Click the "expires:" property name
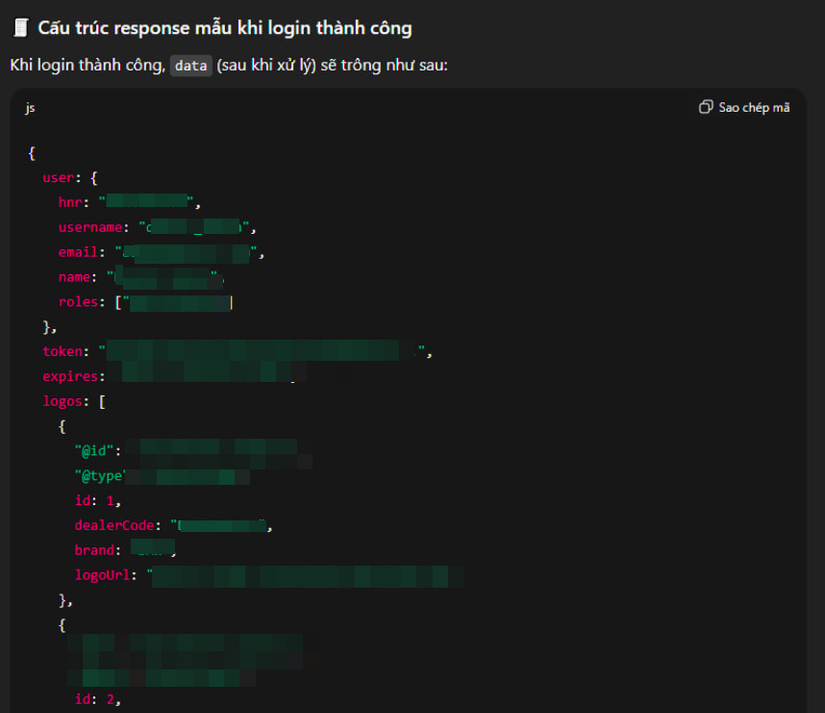 point(73,376)
